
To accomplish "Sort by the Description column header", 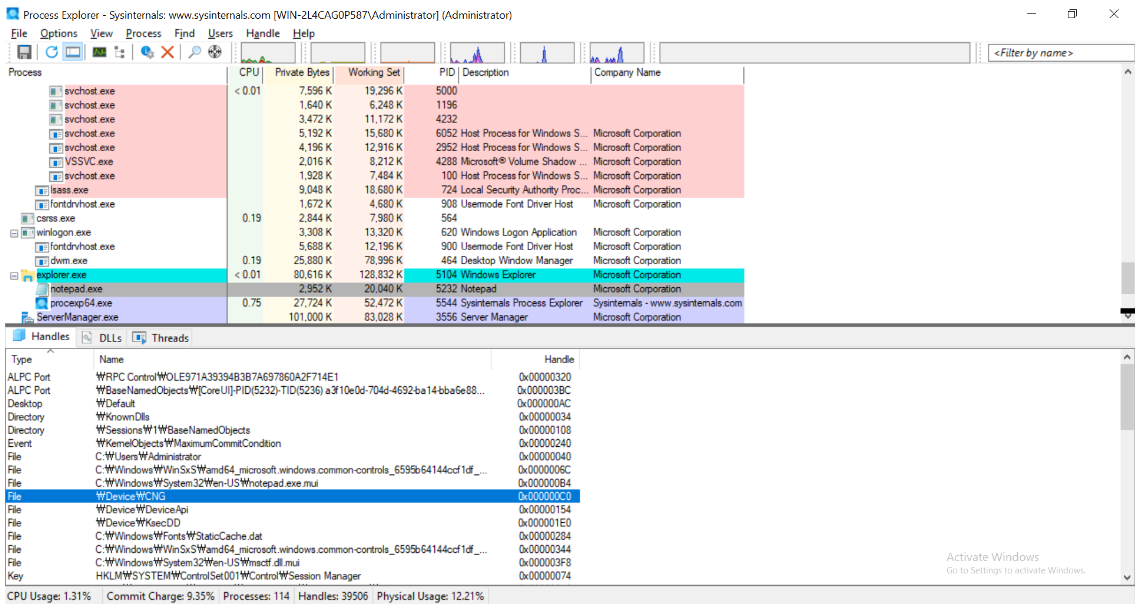I will coord(524,73).
